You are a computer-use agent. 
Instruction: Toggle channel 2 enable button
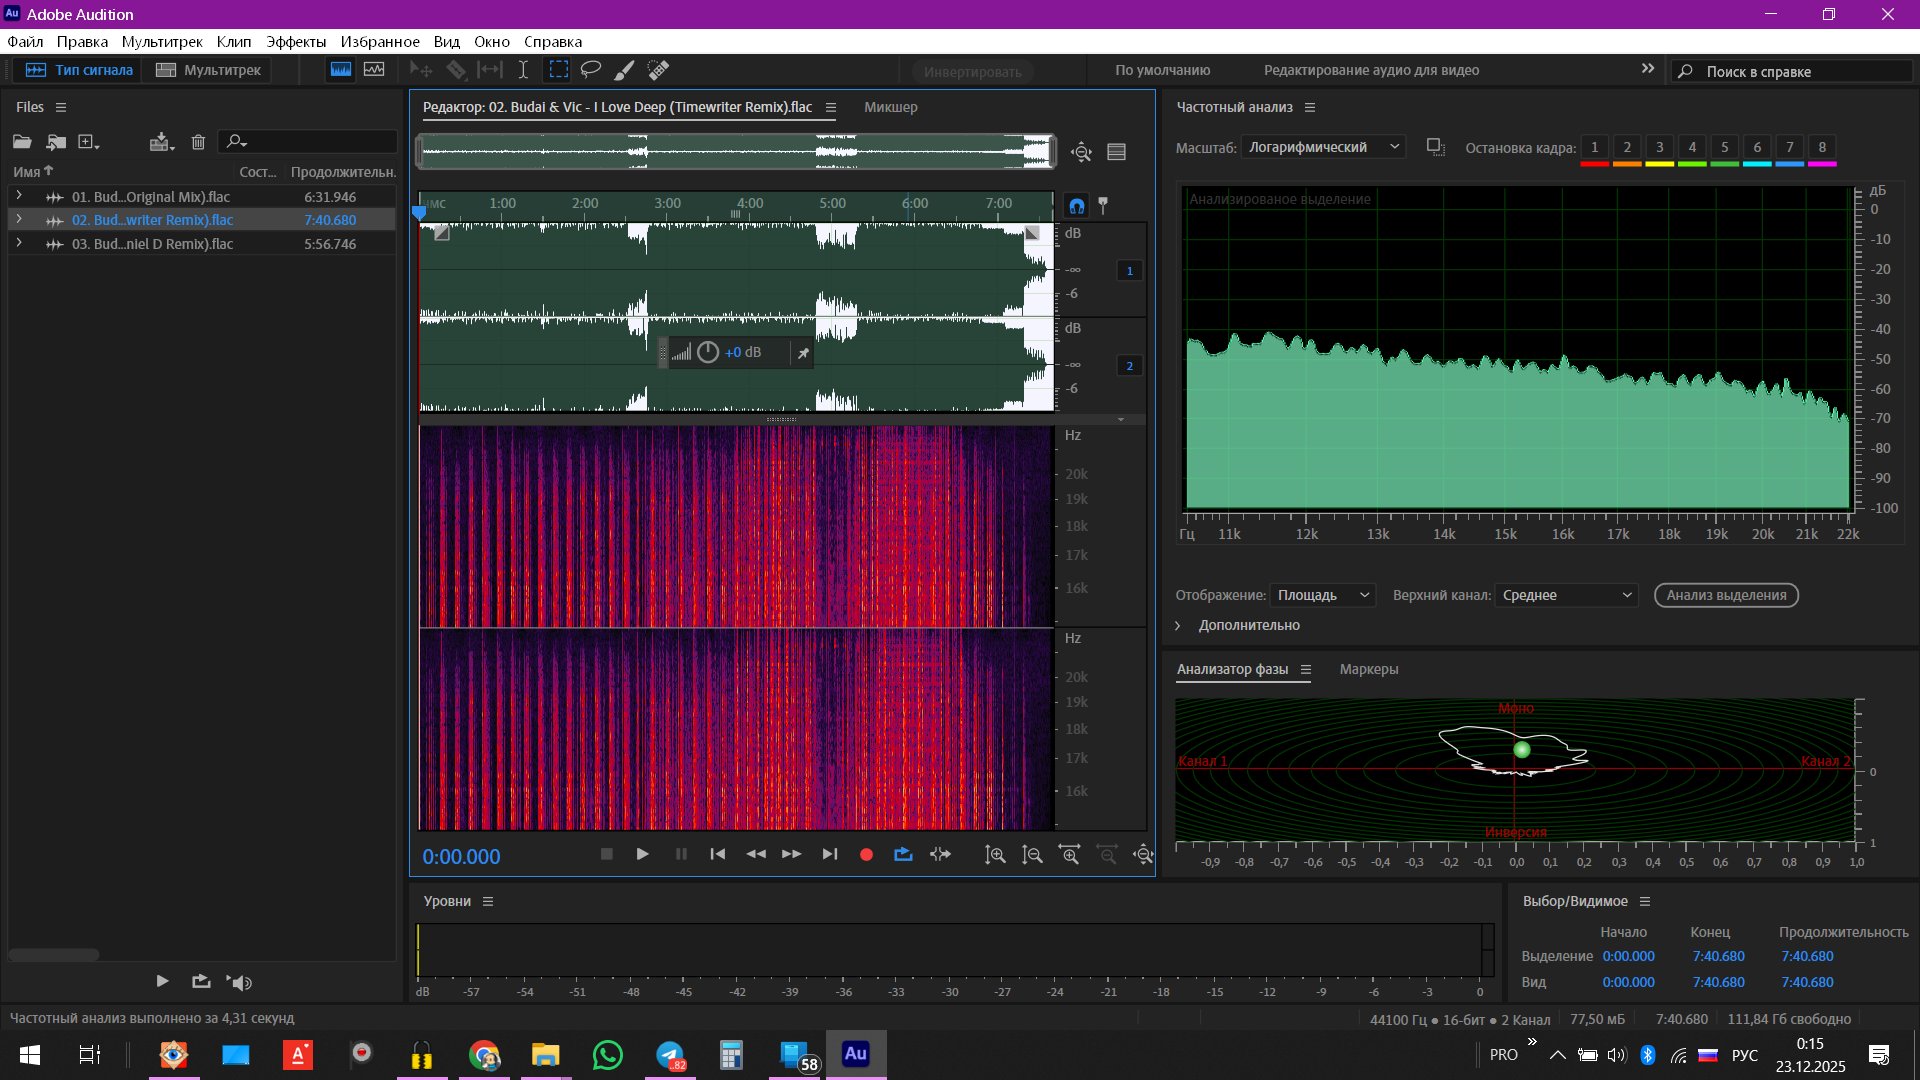click(x=1130, y=366)
